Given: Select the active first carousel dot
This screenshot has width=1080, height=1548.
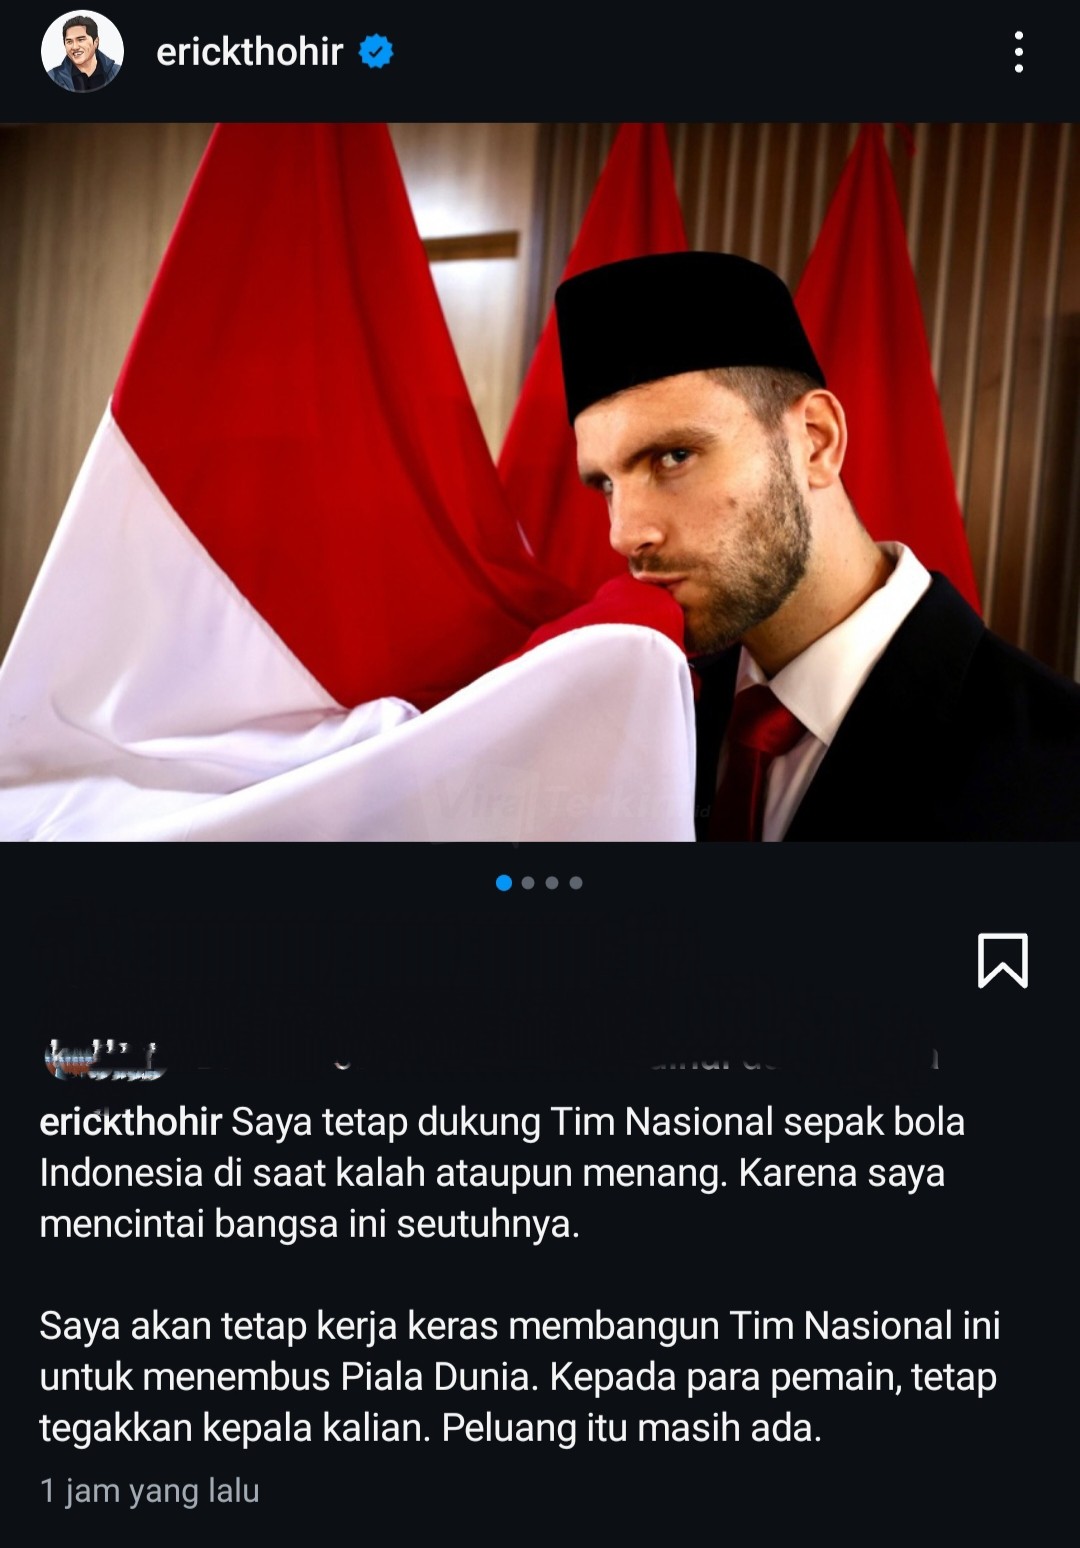Looking at the screenshot, I should (x=504, y=883).
